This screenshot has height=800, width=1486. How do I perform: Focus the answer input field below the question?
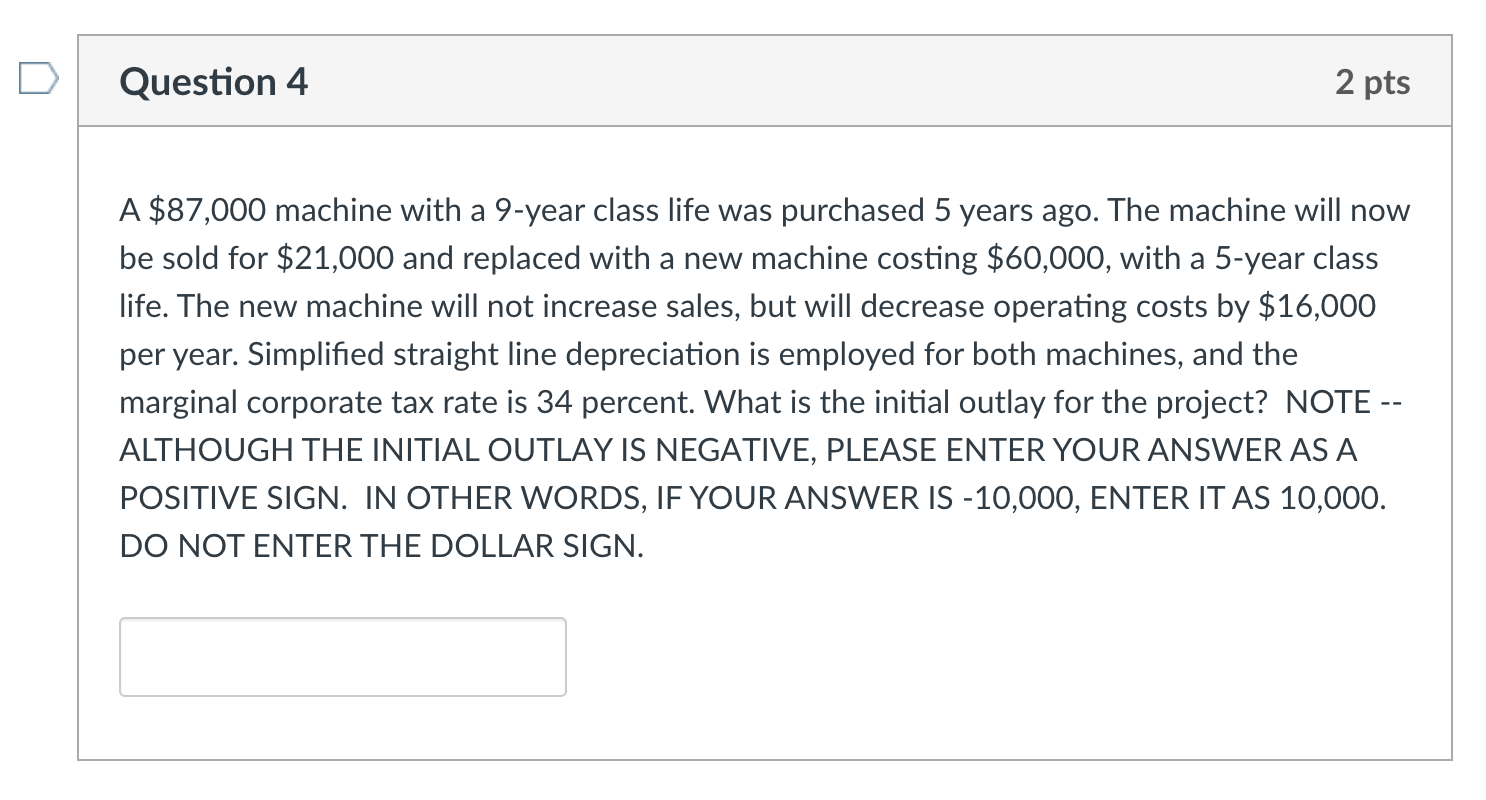pyautogui.click(x=342, y=656)
